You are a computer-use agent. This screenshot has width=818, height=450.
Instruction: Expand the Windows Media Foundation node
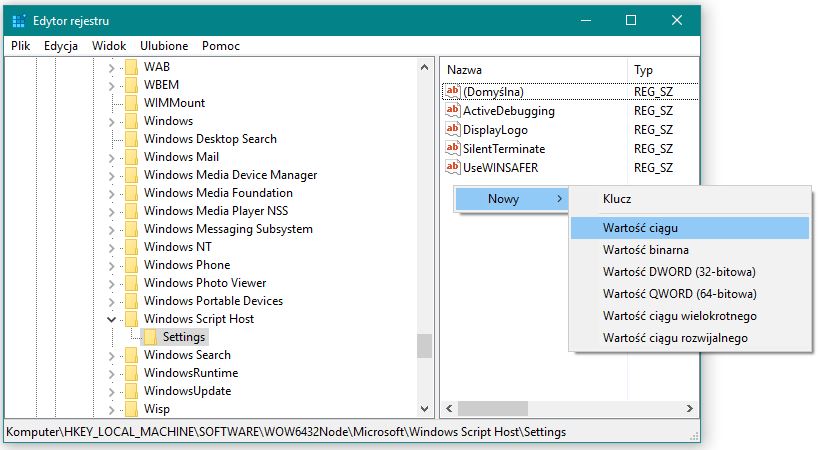pos(111,193)
